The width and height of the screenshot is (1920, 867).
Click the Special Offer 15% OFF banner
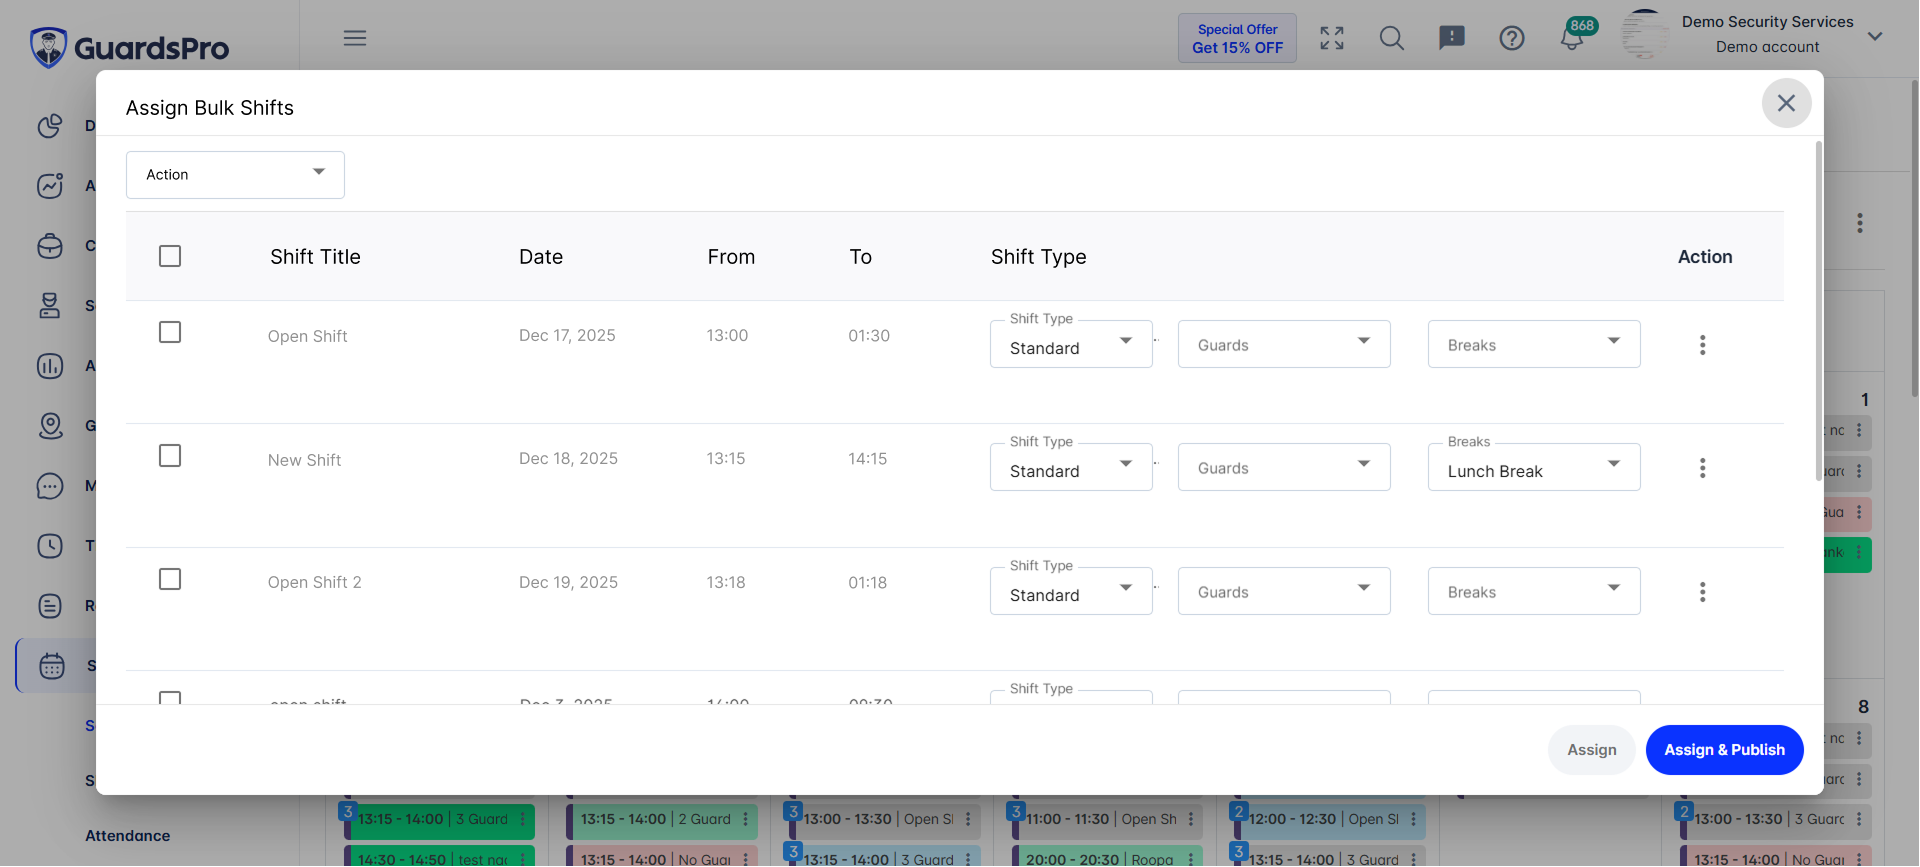(x=1237, y=39)
